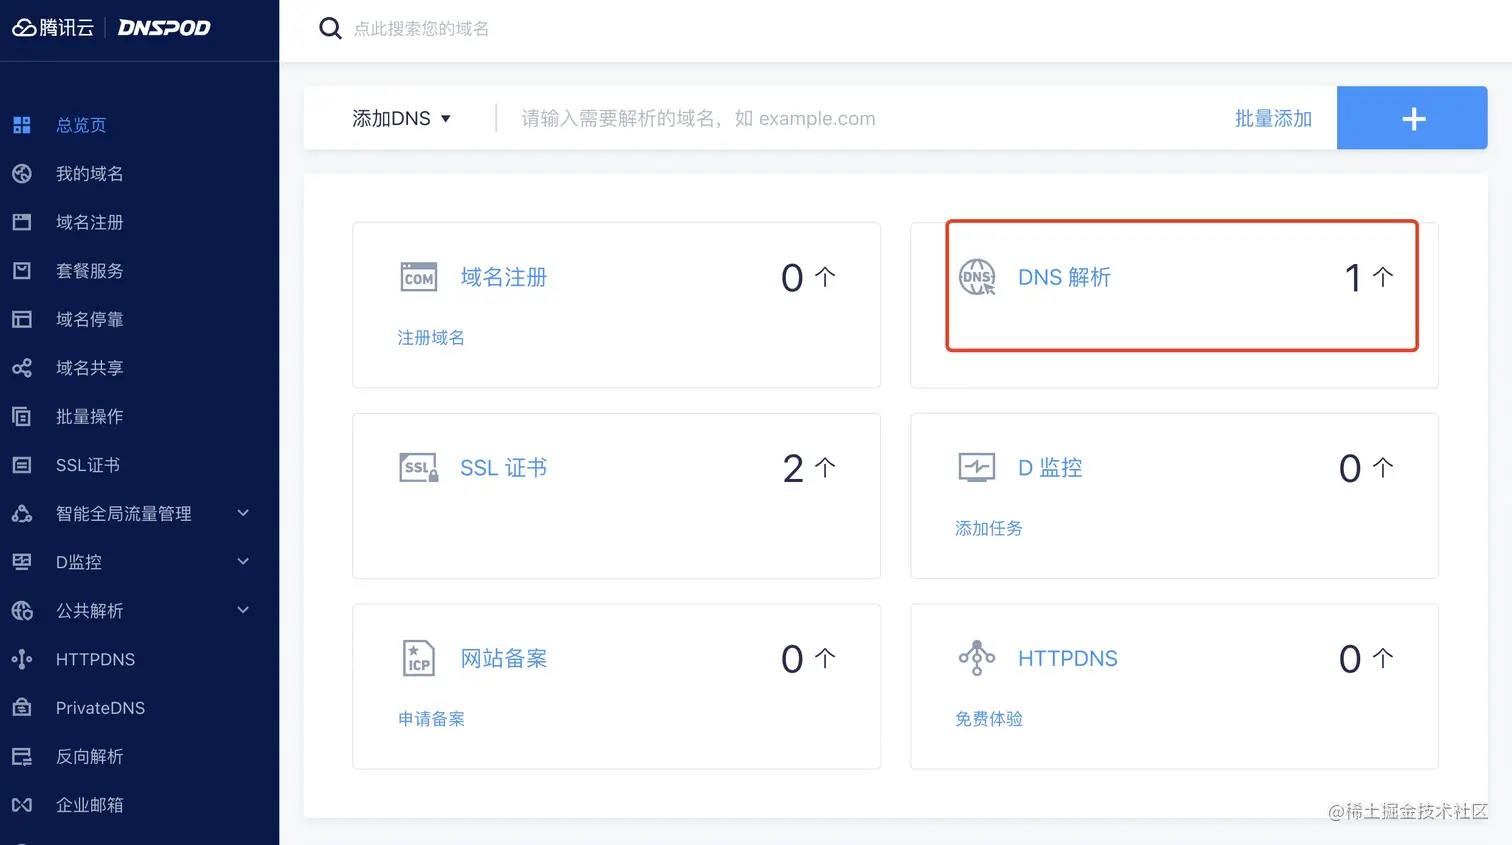Click the search magnifier icon
1512x845 pixels.
330,28
